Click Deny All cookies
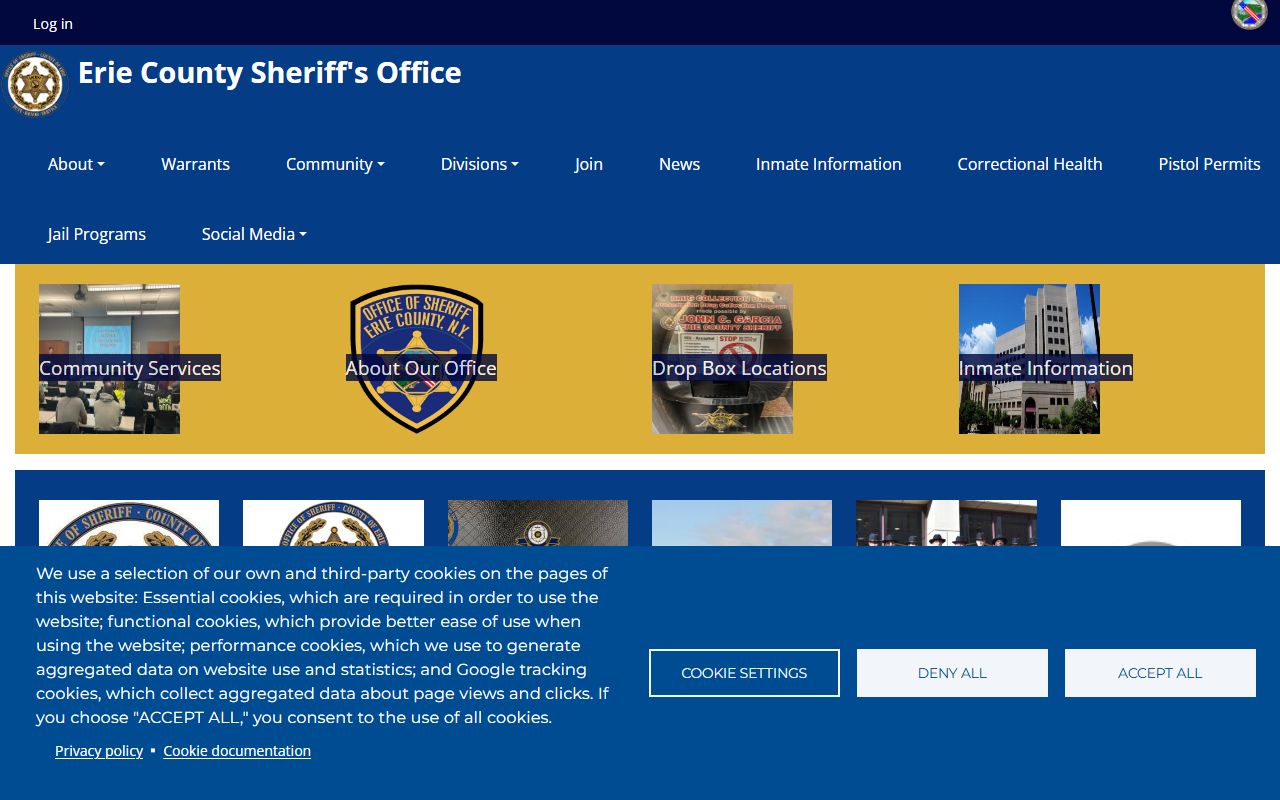This screenshot has width=1280, height=800. pyautogui.click(x=952, y=673)
